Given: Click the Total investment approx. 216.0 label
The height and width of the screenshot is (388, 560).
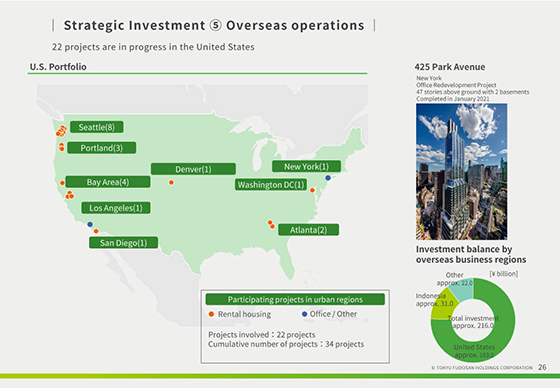Looking at the screenshot, I should click(x=473, y=322).
